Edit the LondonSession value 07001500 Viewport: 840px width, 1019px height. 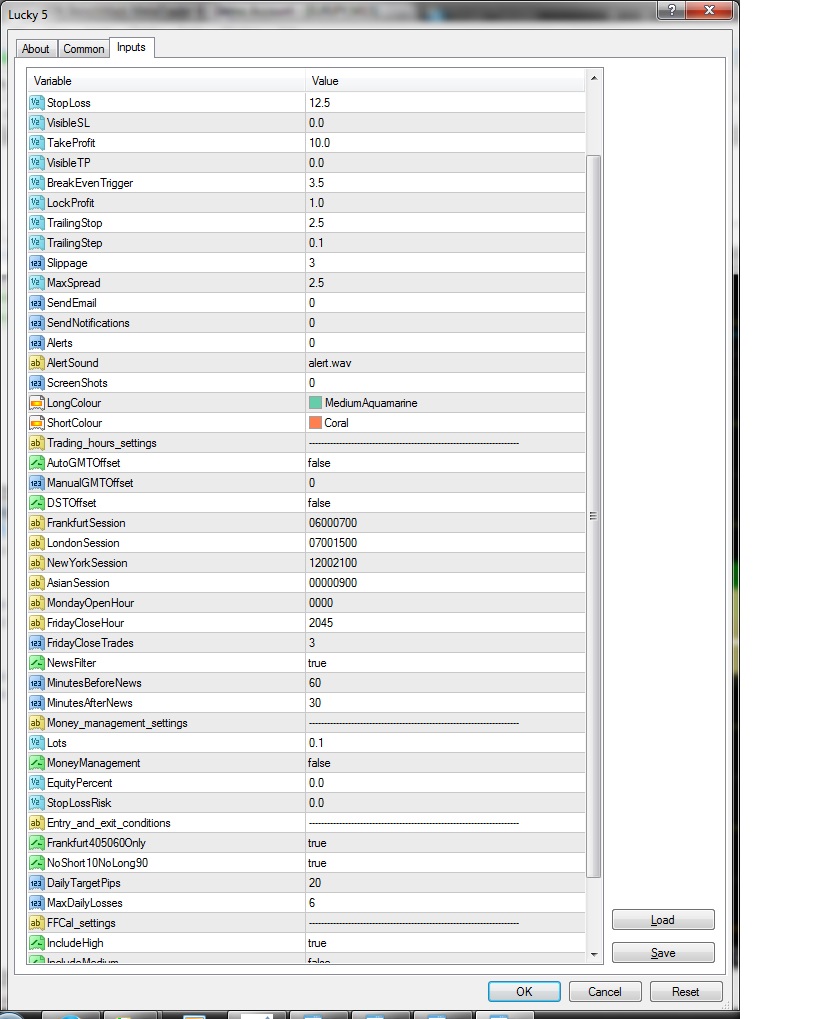click(x=445, y=543)
